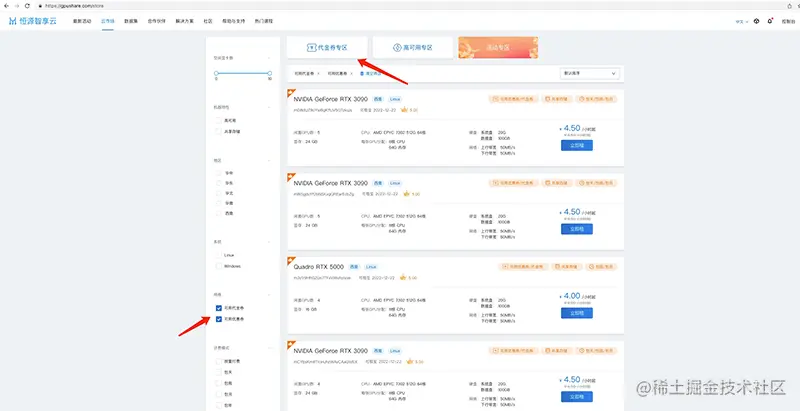This screenshot has height=411, width=800.
Task: Open the 数据集 nav item
Action: coord(131,21)
